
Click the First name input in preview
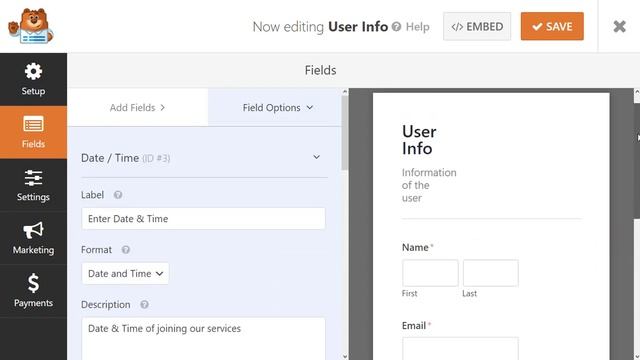[430, 273]
